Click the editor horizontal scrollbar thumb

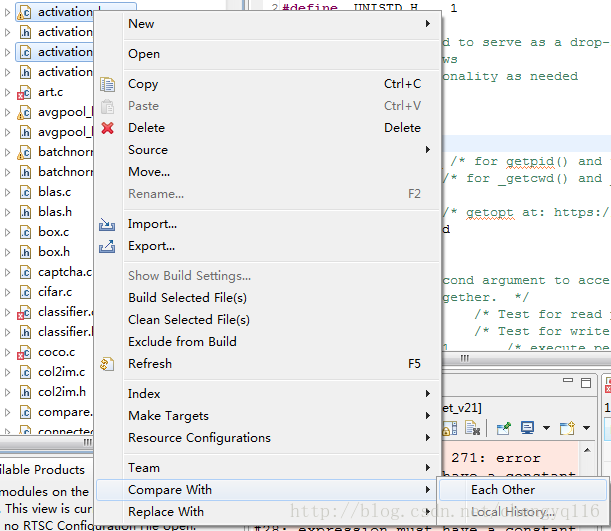click(x=465, y=358)
